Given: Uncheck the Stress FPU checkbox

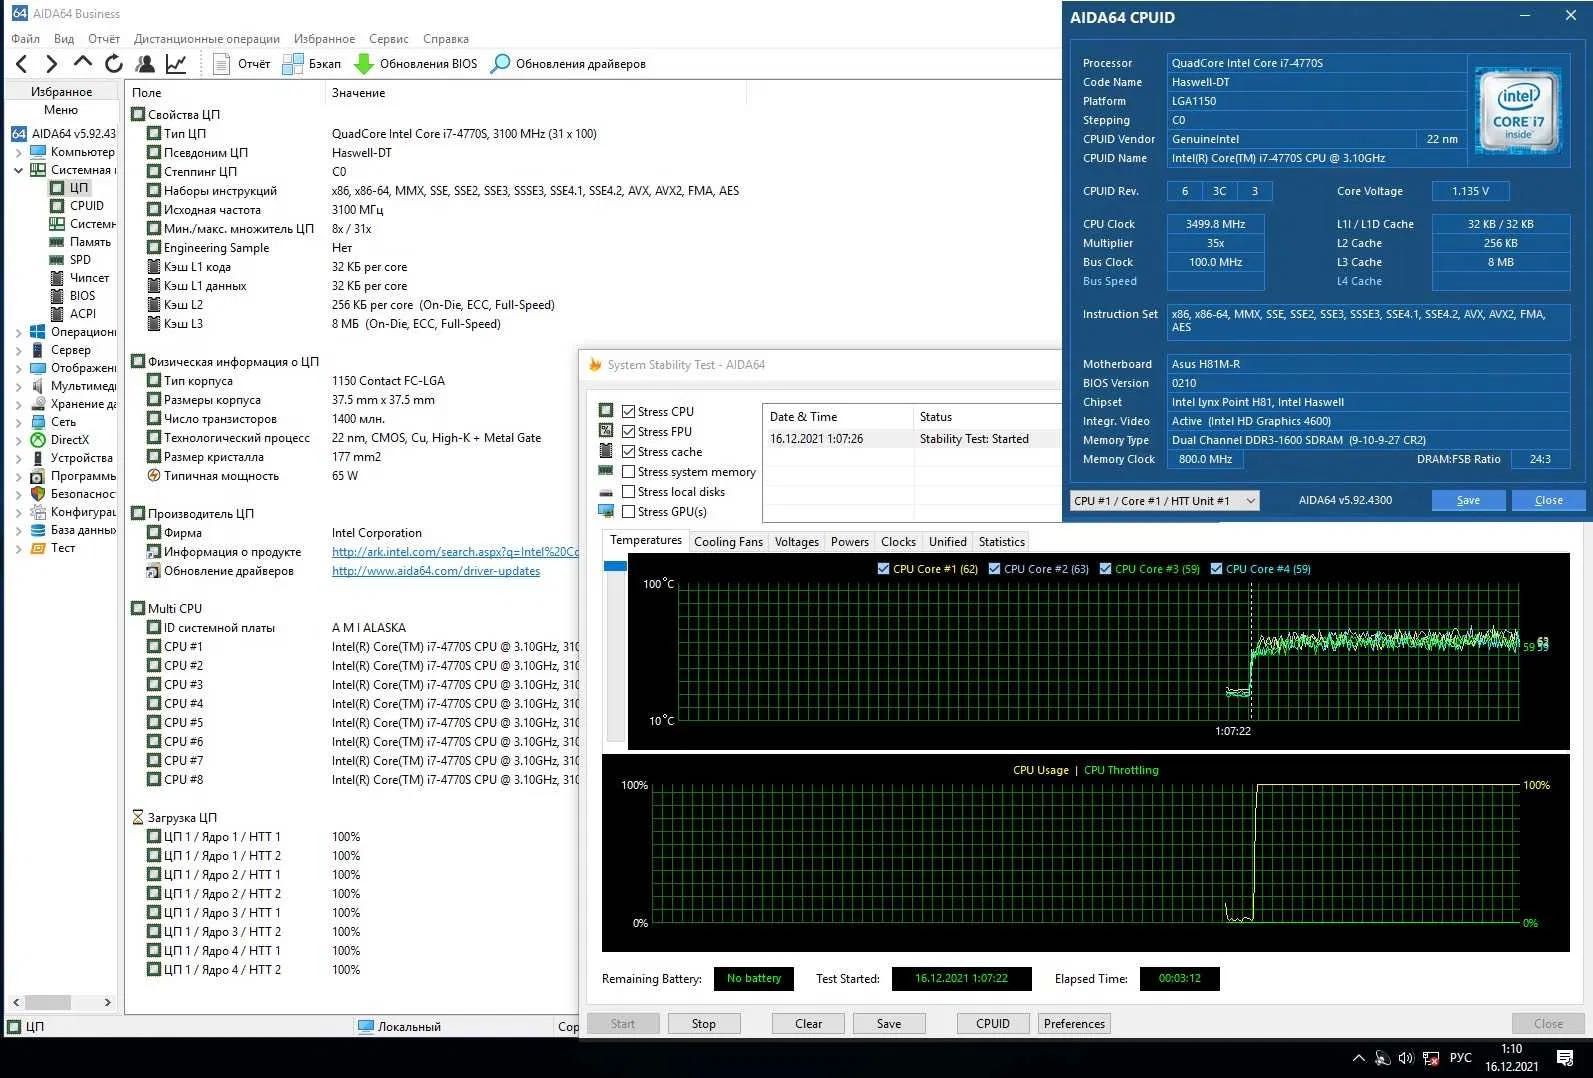Looking at the screenshot, I should tap(629, 431).
